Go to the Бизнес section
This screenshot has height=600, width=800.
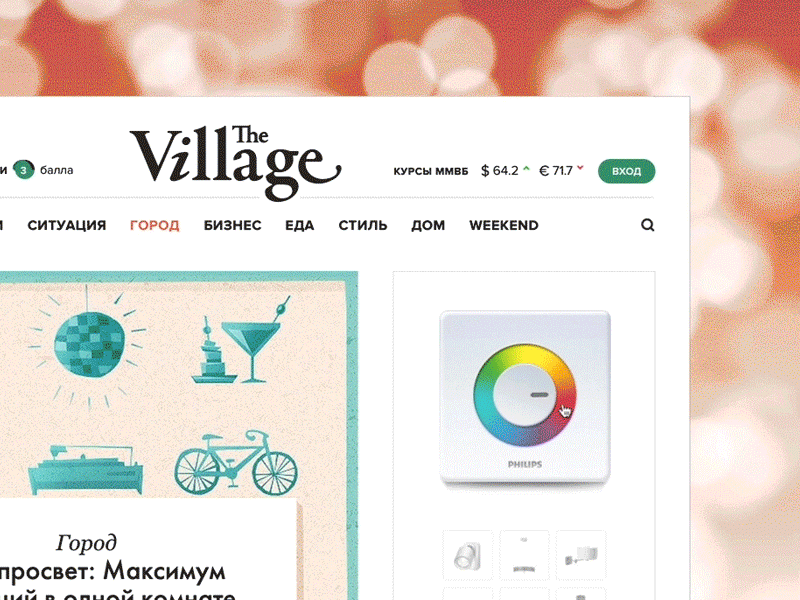[233, 225]
